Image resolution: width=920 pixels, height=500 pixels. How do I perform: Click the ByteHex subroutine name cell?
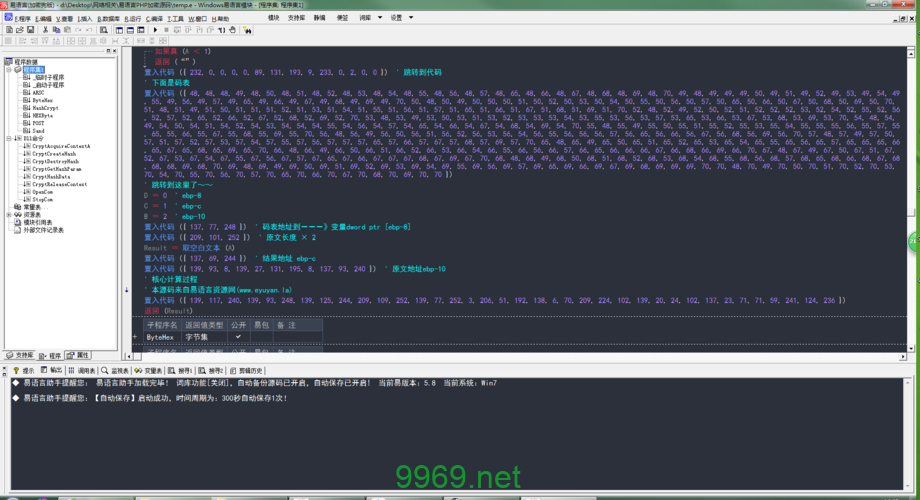[160, 337]
